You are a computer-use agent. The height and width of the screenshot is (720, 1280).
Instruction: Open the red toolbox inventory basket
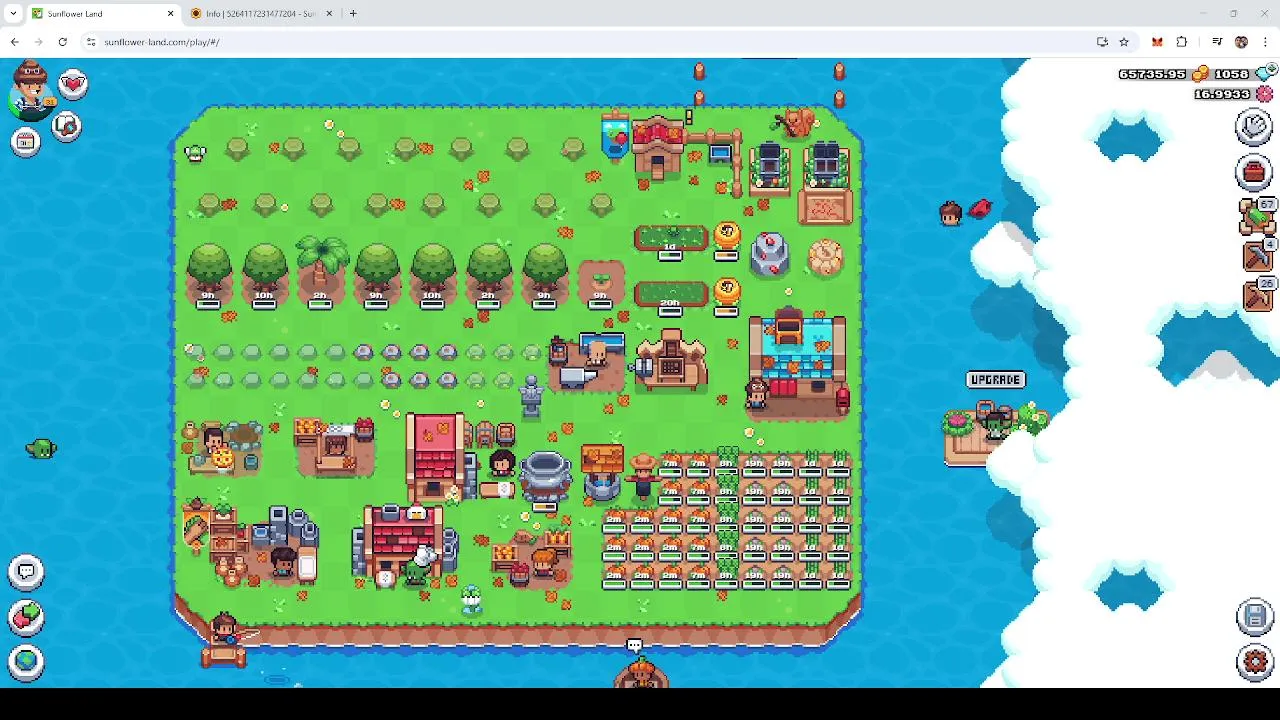pyautogui.click(x=1254, y=173)
